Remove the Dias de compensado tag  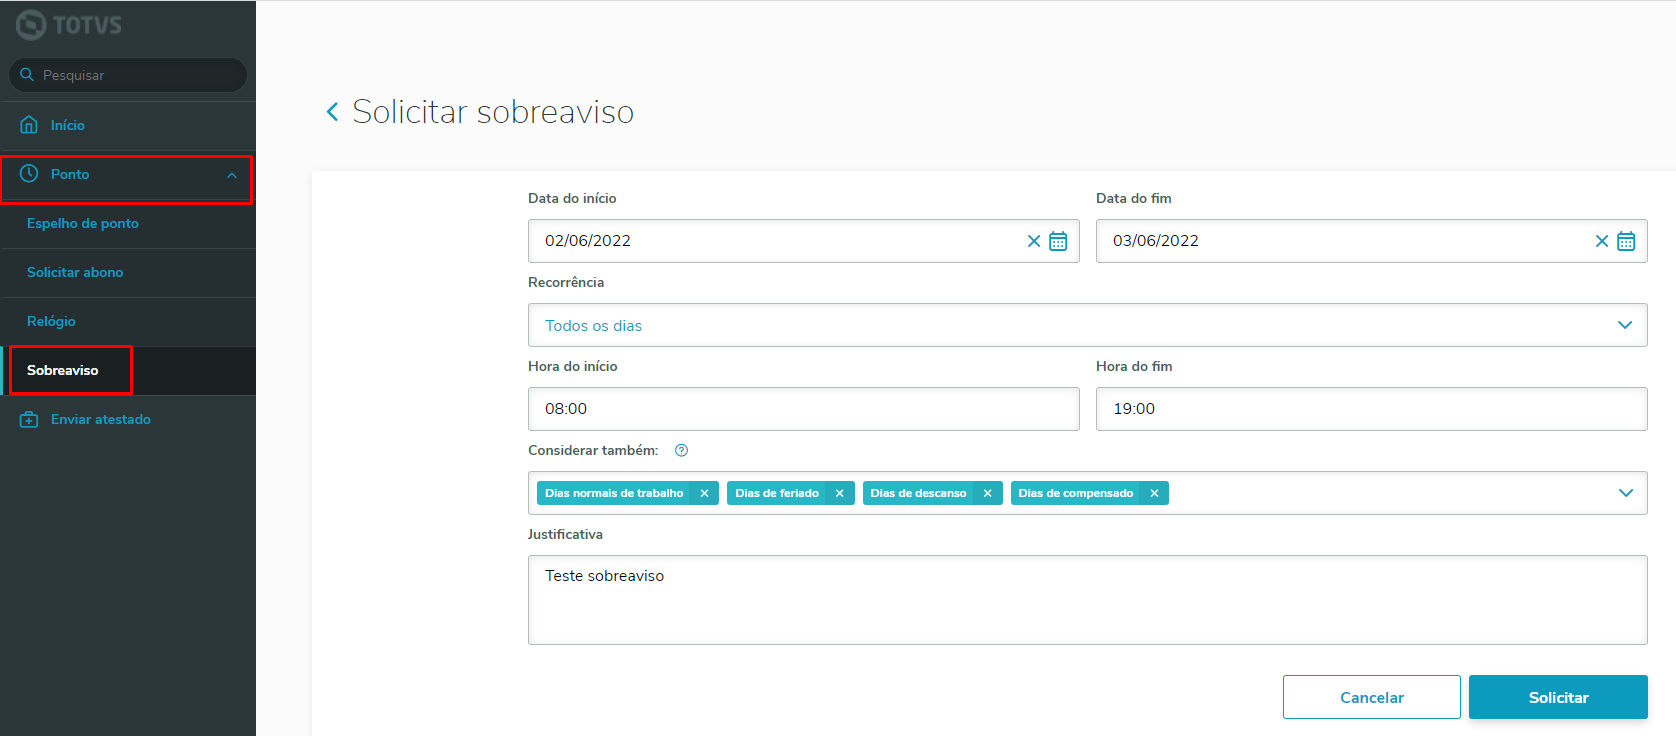[1154, 493]
